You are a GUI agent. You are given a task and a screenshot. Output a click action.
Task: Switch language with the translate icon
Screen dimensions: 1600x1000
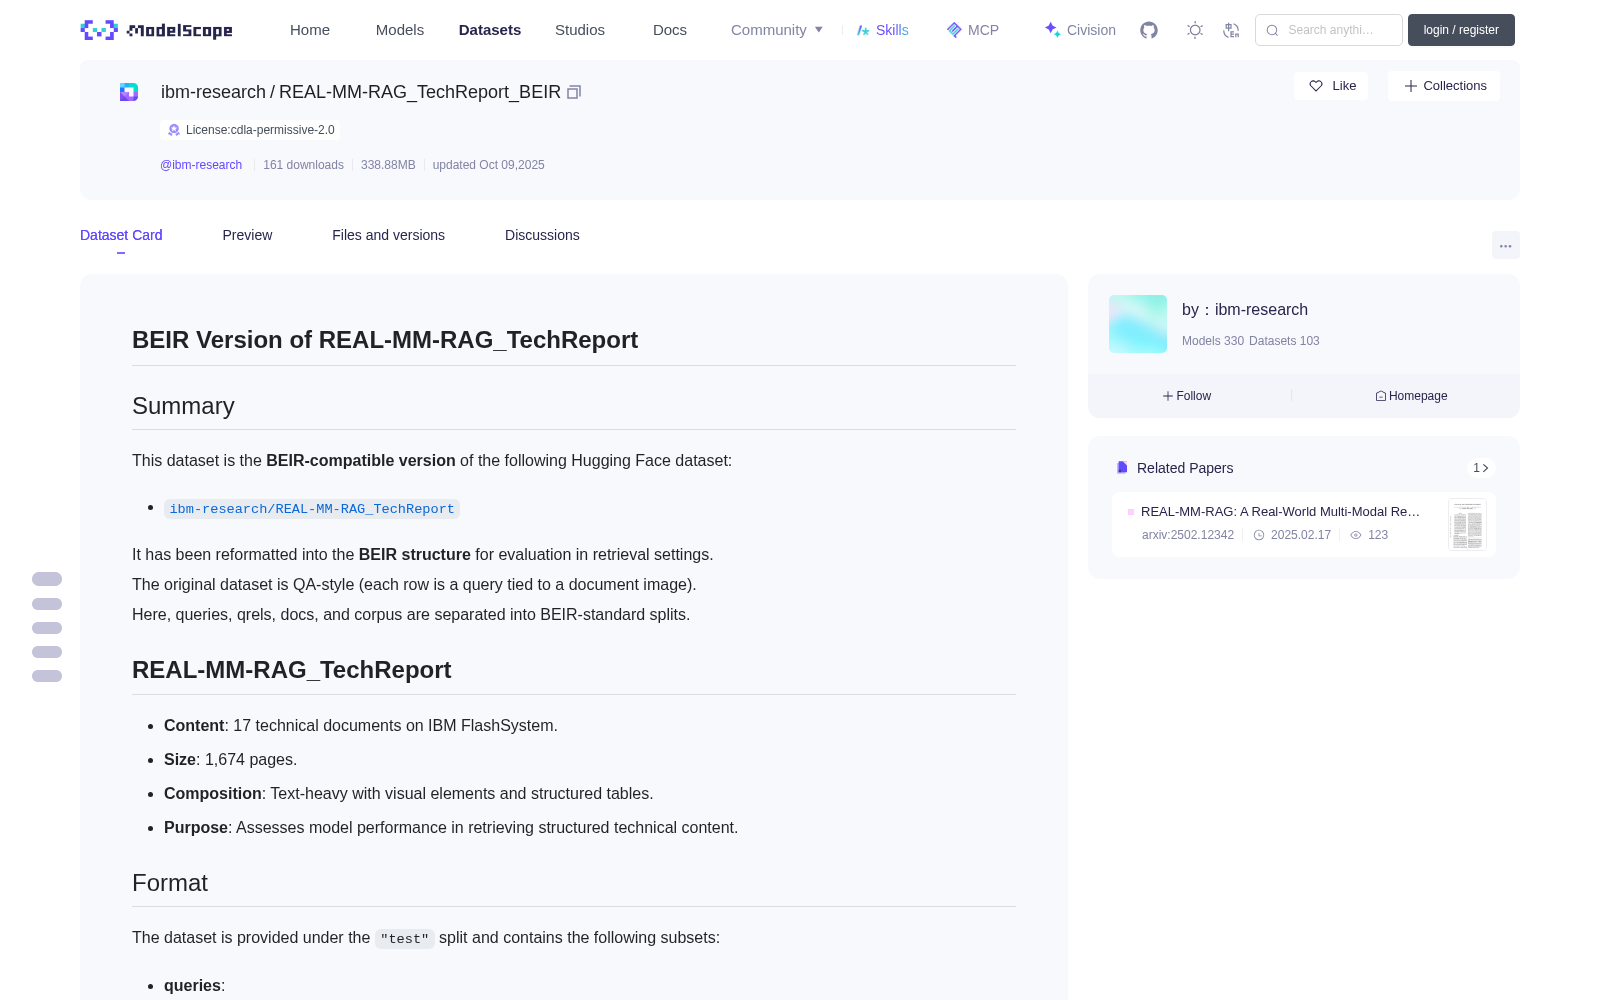click(x=1232, y=30)
